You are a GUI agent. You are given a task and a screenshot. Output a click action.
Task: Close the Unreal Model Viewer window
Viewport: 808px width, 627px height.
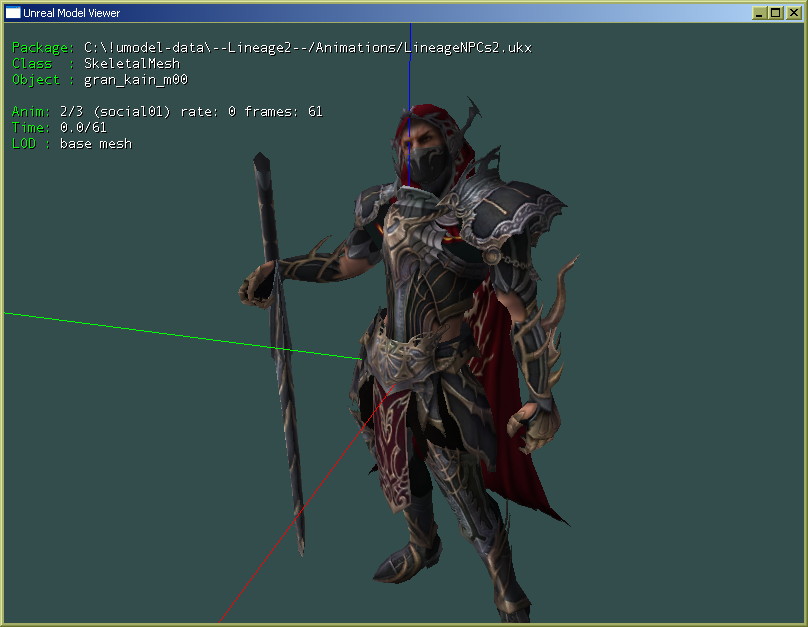point(793,13)
